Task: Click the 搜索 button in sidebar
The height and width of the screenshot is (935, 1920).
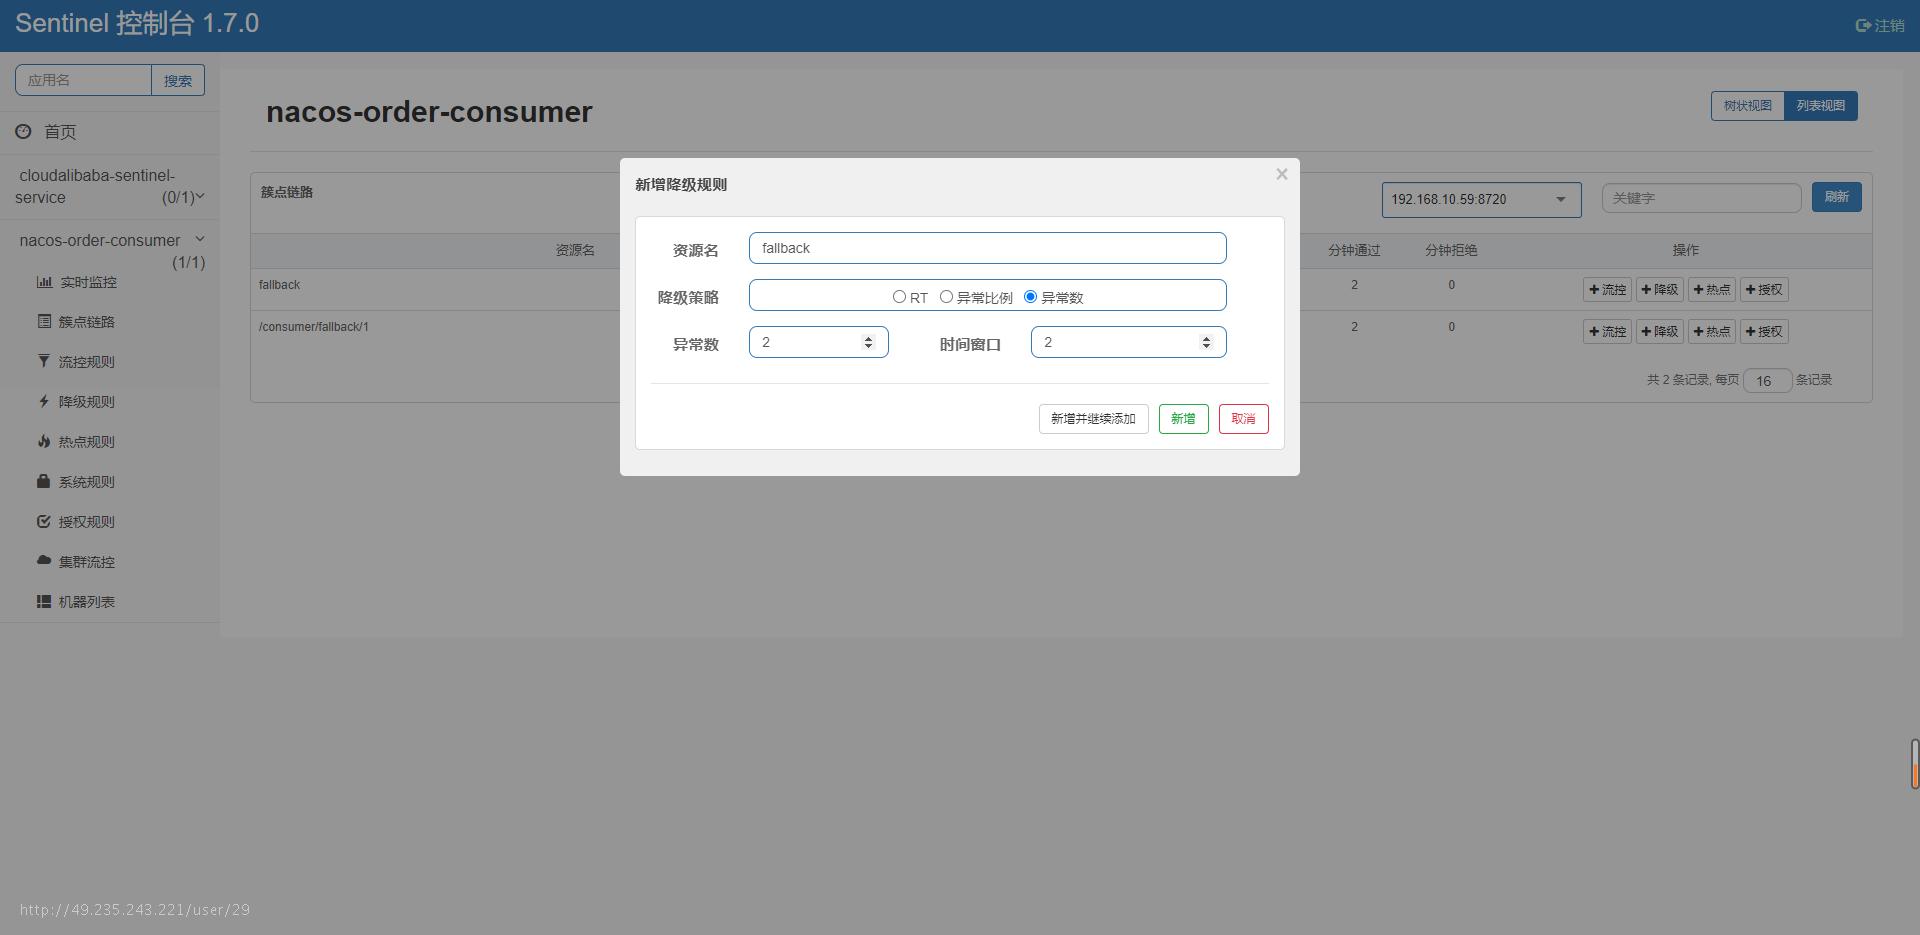Action: click(x=178, y=80)
